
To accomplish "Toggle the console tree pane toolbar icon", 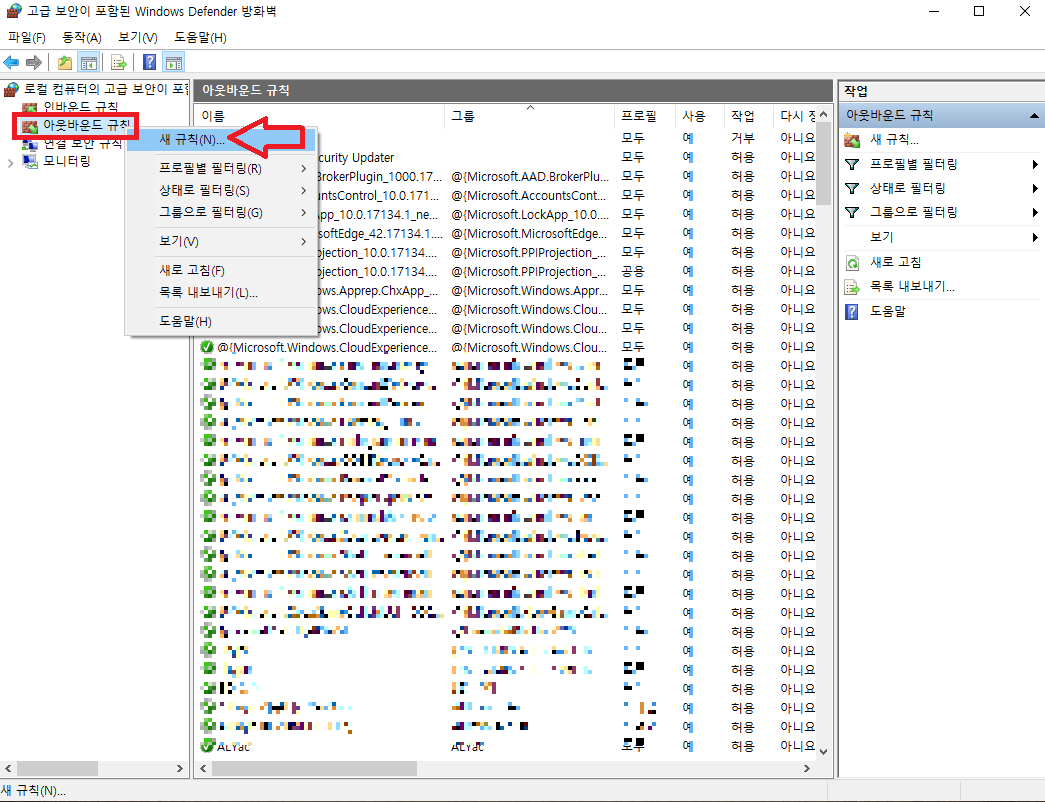I will (89, 63).
